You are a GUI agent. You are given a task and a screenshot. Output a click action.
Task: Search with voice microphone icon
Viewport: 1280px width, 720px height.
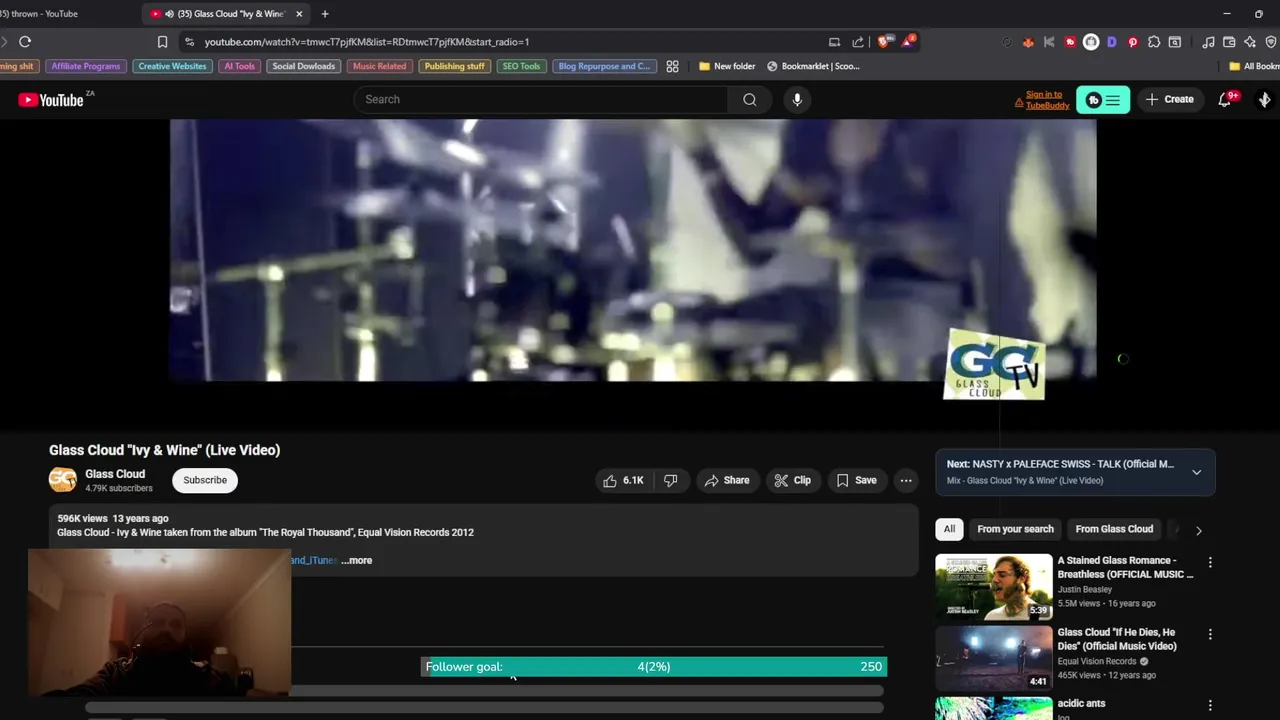coord(797,99)
